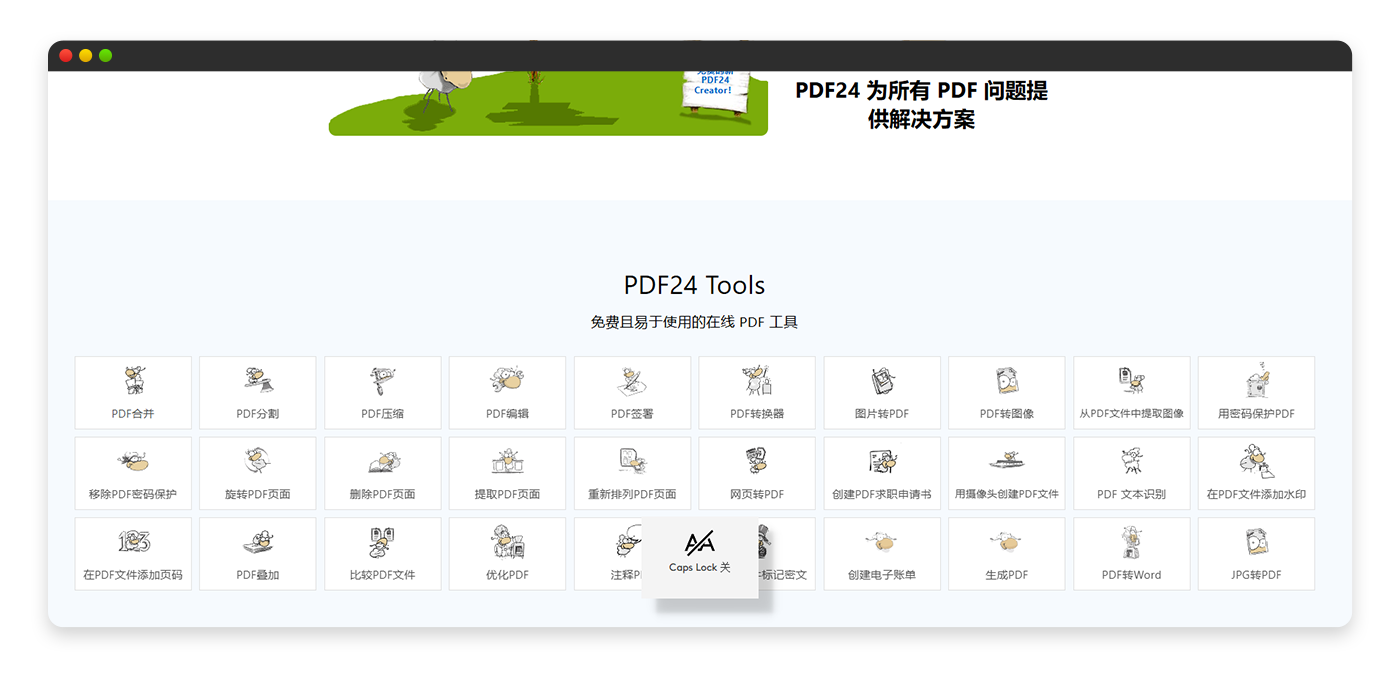Click the 免费且易于使用的在线 PDF 工具 subtitle
Image resolution: width=1400 pixels, height=700 pixels.
694,322
